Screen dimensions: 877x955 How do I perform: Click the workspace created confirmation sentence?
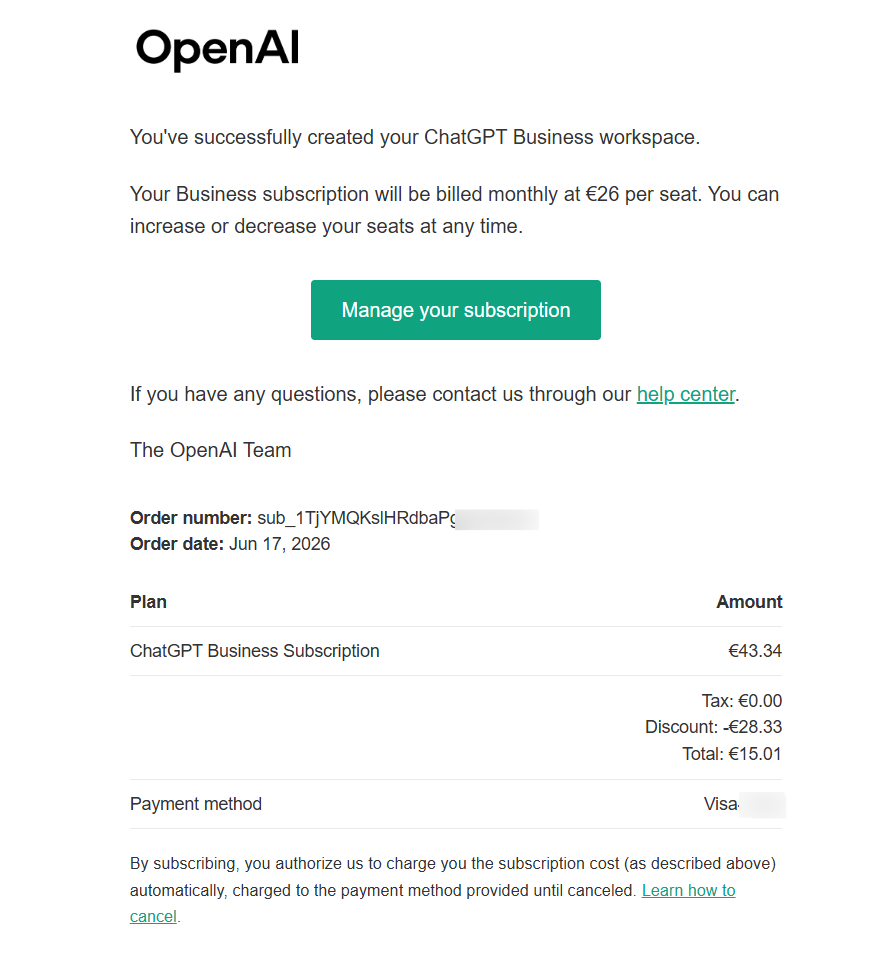[415, 137]
